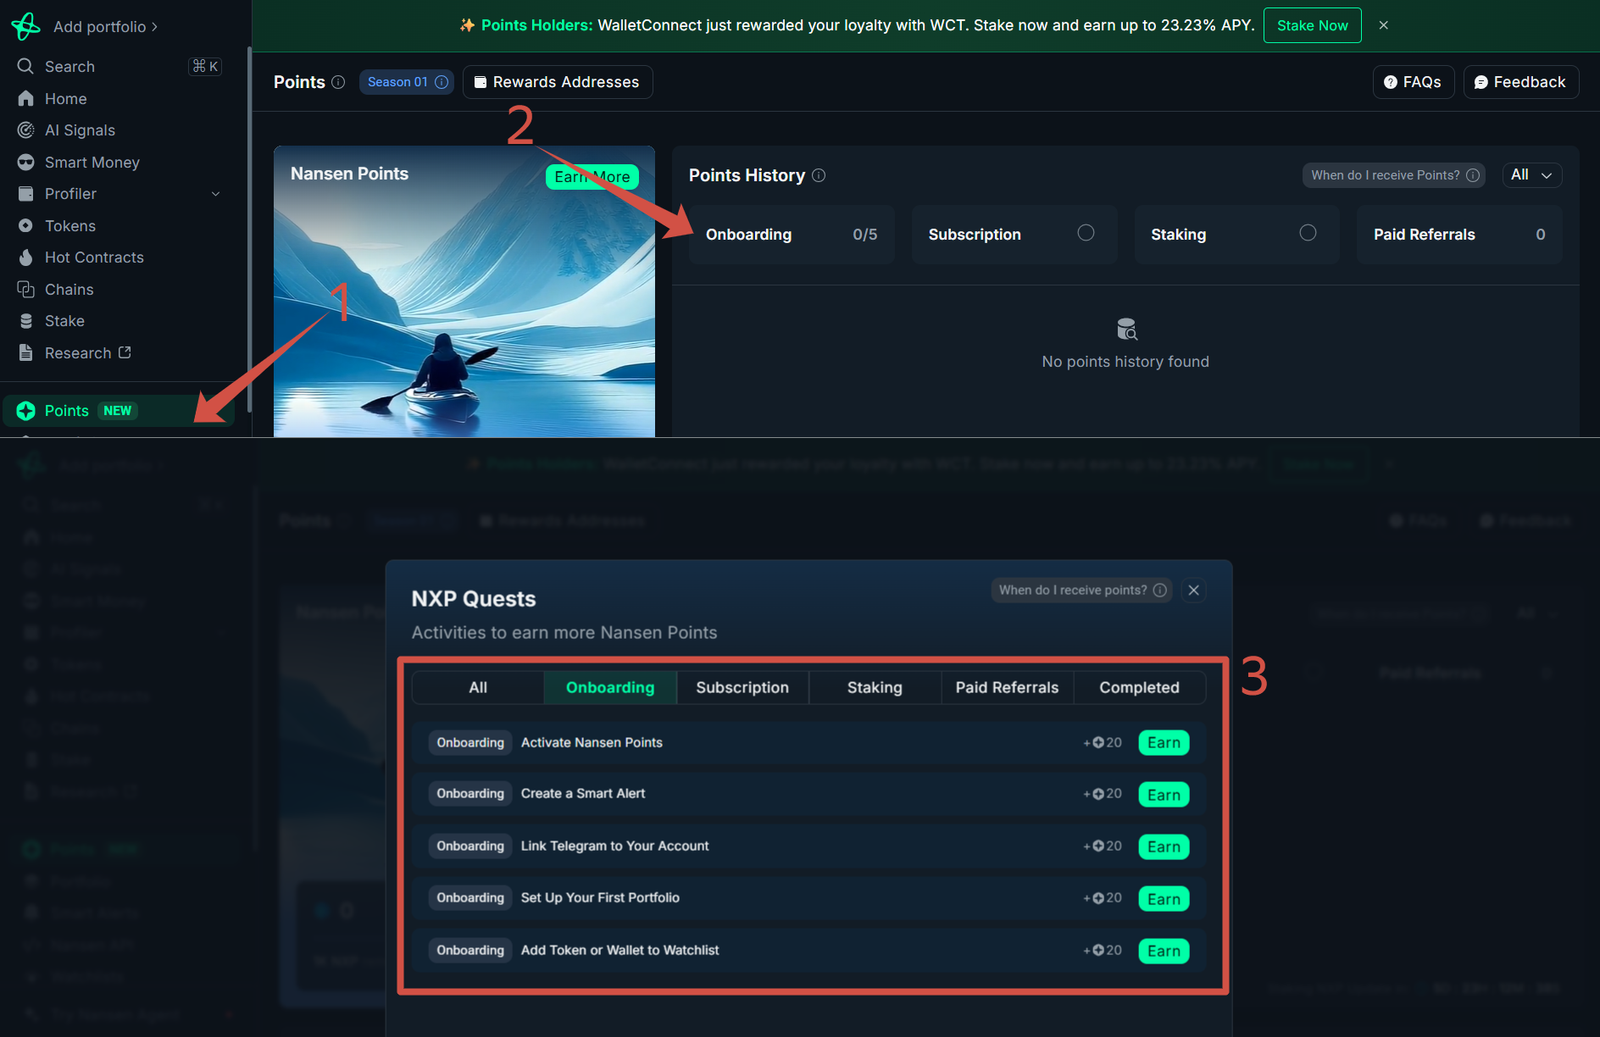Click the Stake Now button
Viewport: 1600px width, 1037px height.
click(x=1312, y=25)
